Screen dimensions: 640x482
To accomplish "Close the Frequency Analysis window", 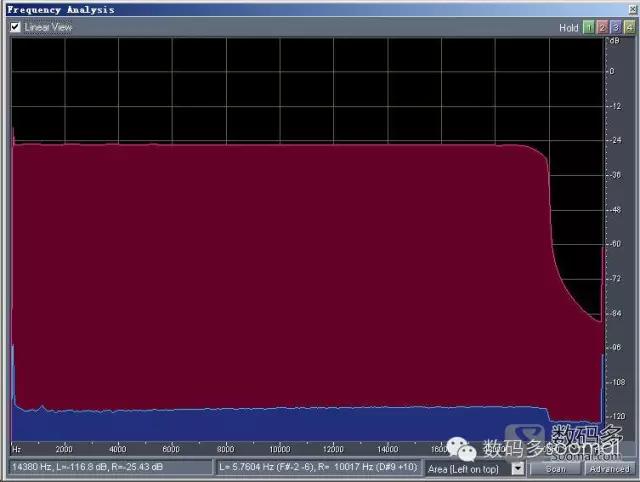I will [x=633, y=9].
